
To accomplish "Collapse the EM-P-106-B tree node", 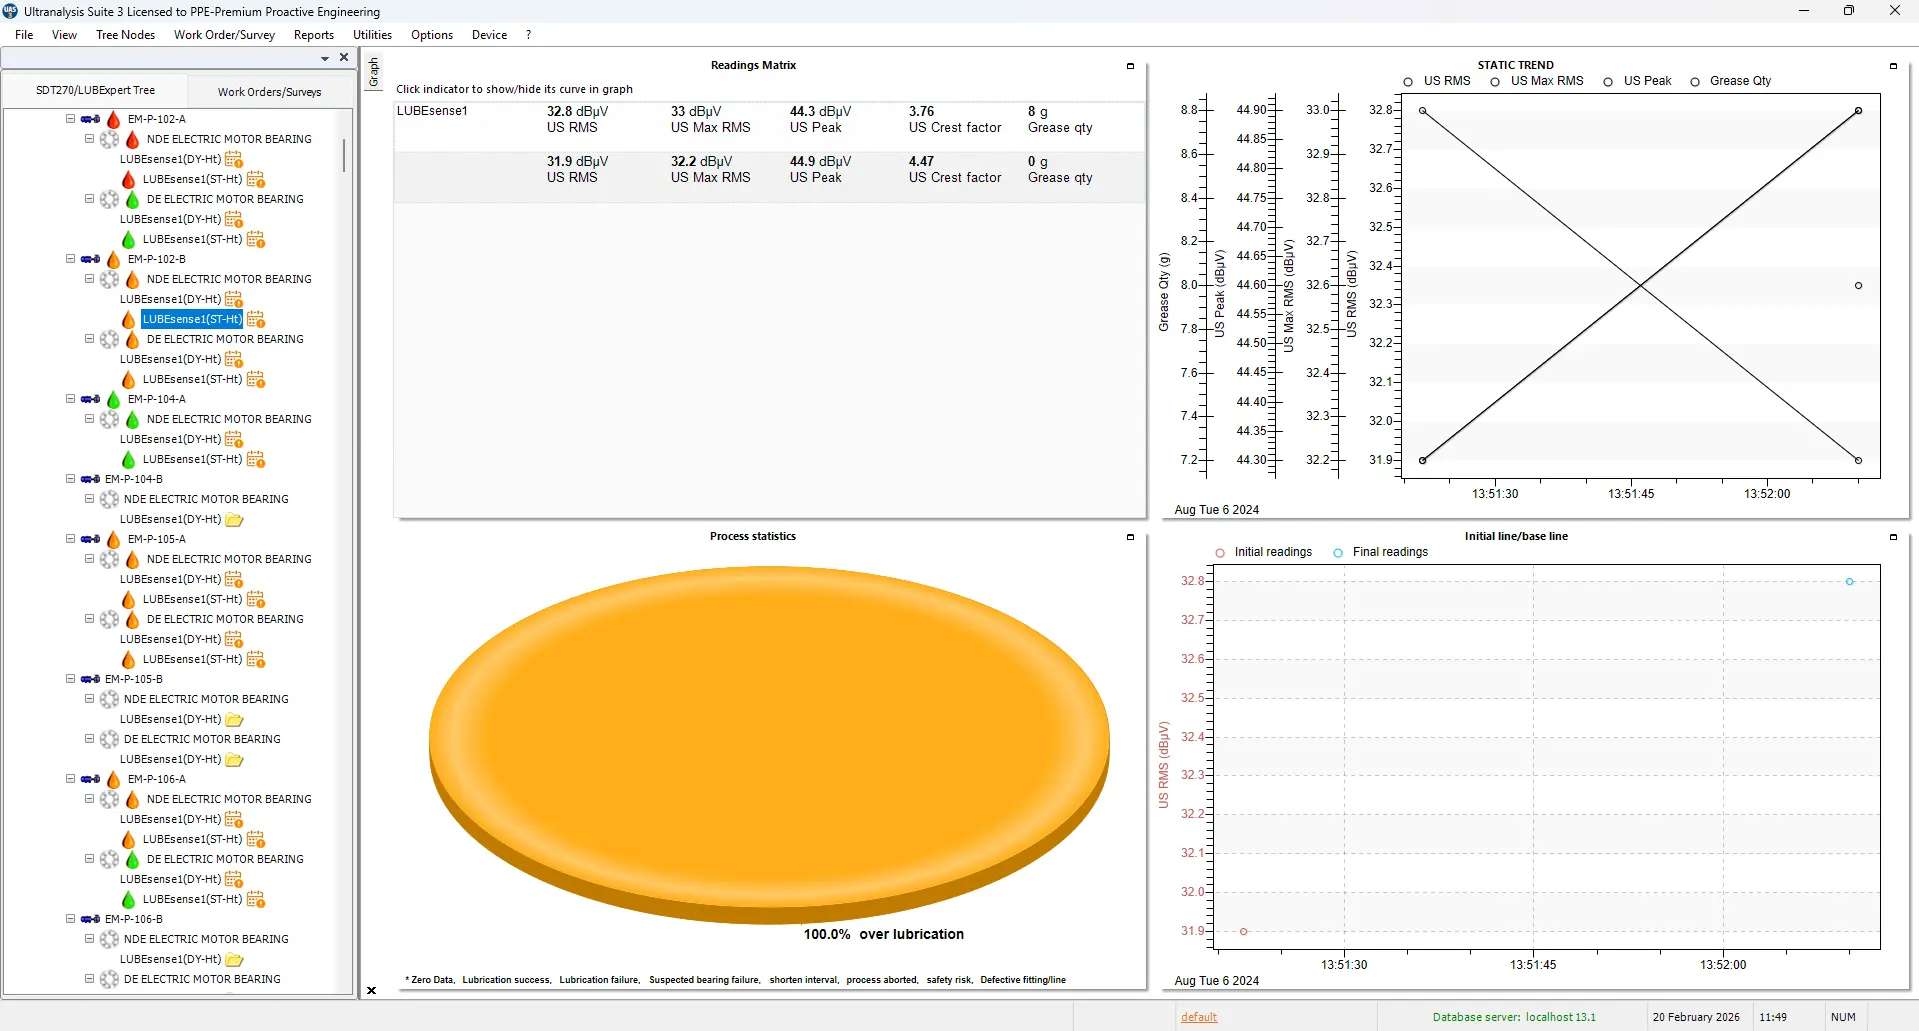I will (x=71, y=919).
